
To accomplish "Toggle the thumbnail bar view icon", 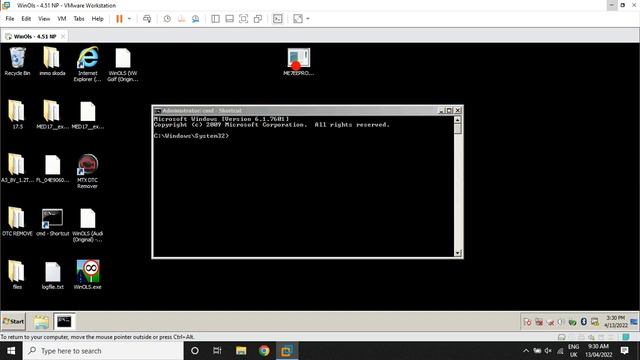I will click(x=229, y=19).
